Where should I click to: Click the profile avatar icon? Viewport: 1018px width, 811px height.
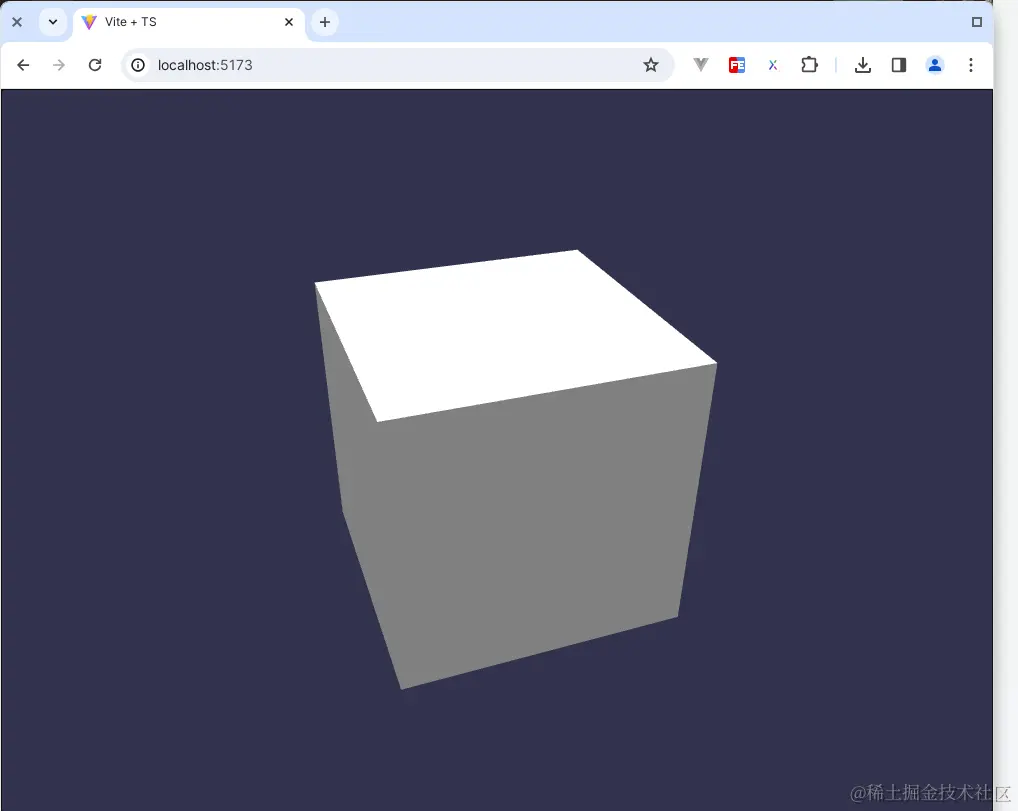click(935, 64)
